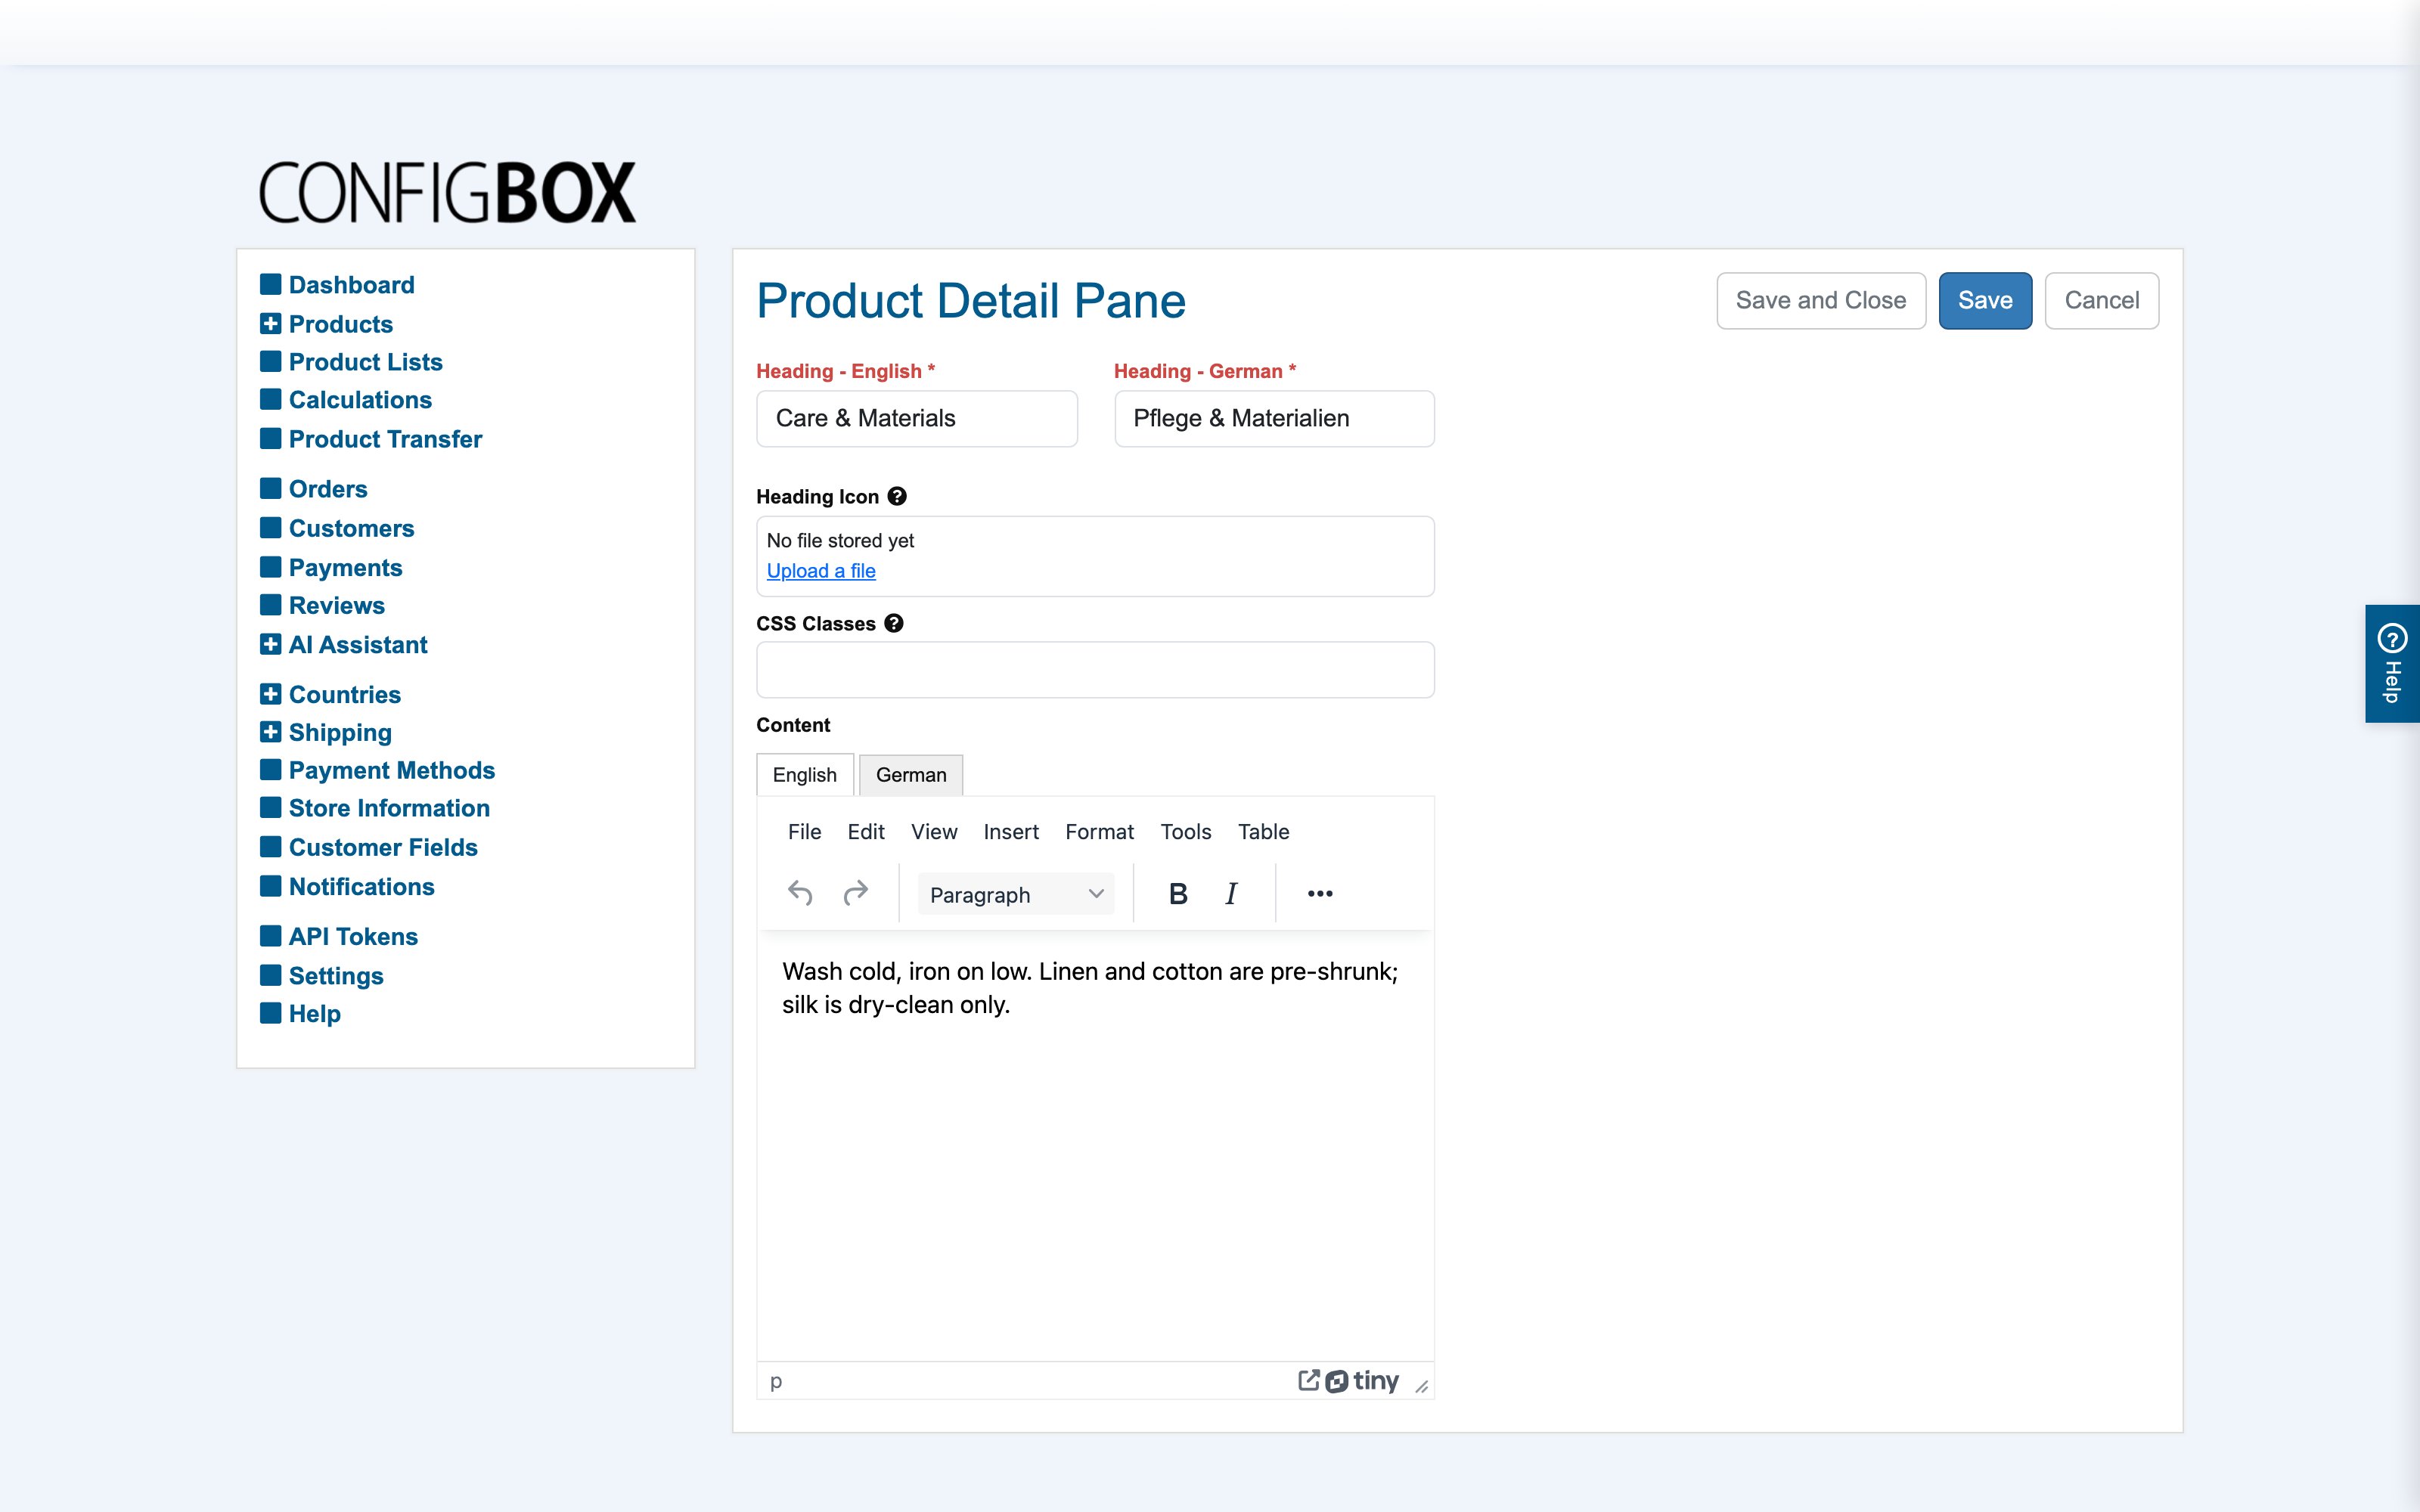Click the square icon beside Orders

270,488
